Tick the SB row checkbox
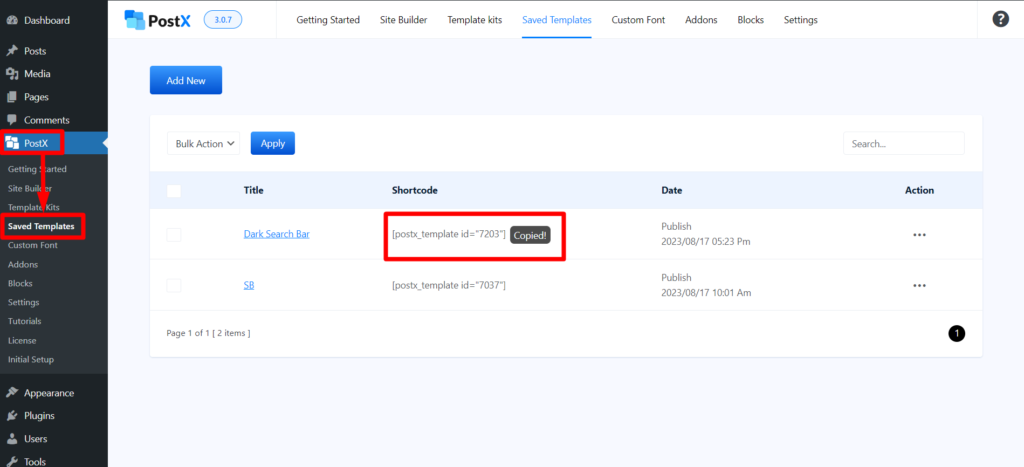This screenshot has height=467, width=1024. 174,285
